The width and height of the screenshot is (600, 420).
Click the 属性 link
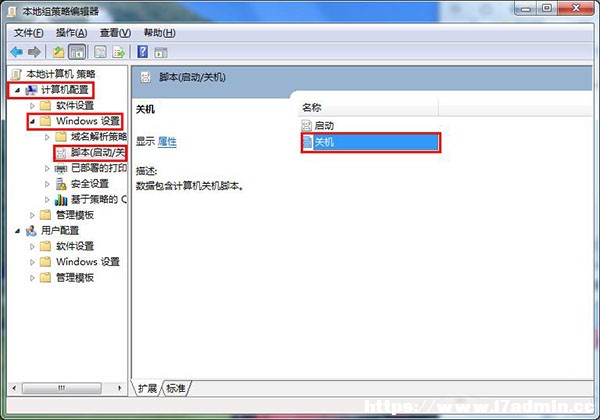click(167, 142)
